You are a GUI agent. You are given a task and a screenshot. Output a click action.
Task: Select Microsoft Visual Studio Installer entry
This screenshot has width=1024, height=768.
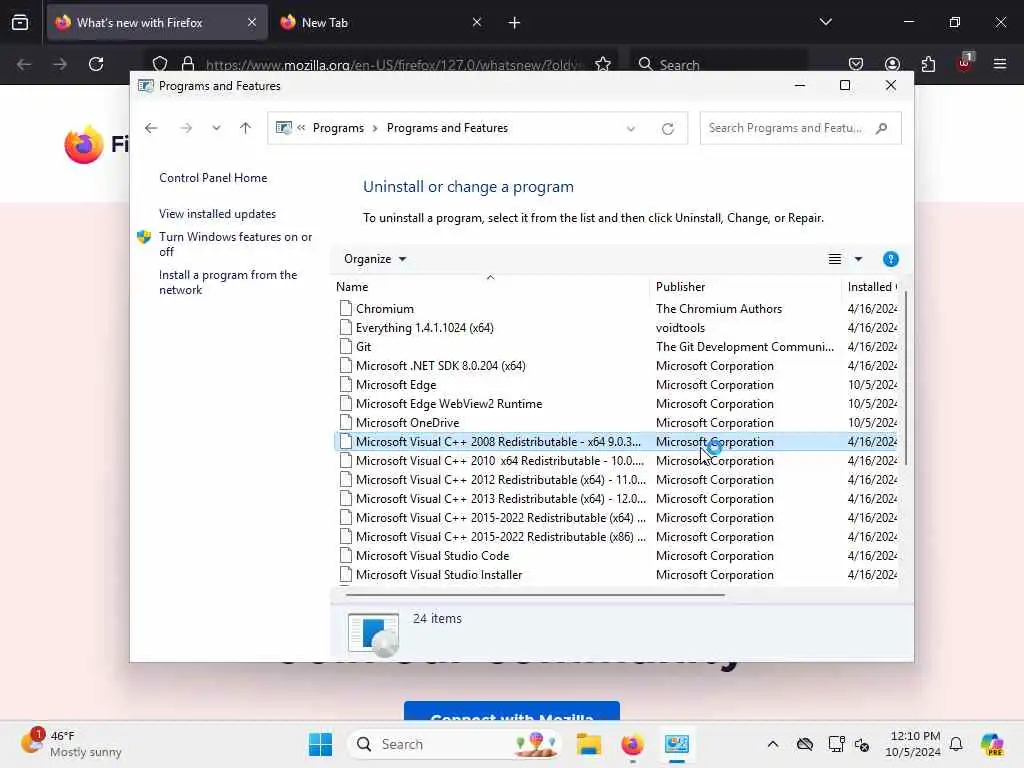pyautogui.click(x=616, y=575)
